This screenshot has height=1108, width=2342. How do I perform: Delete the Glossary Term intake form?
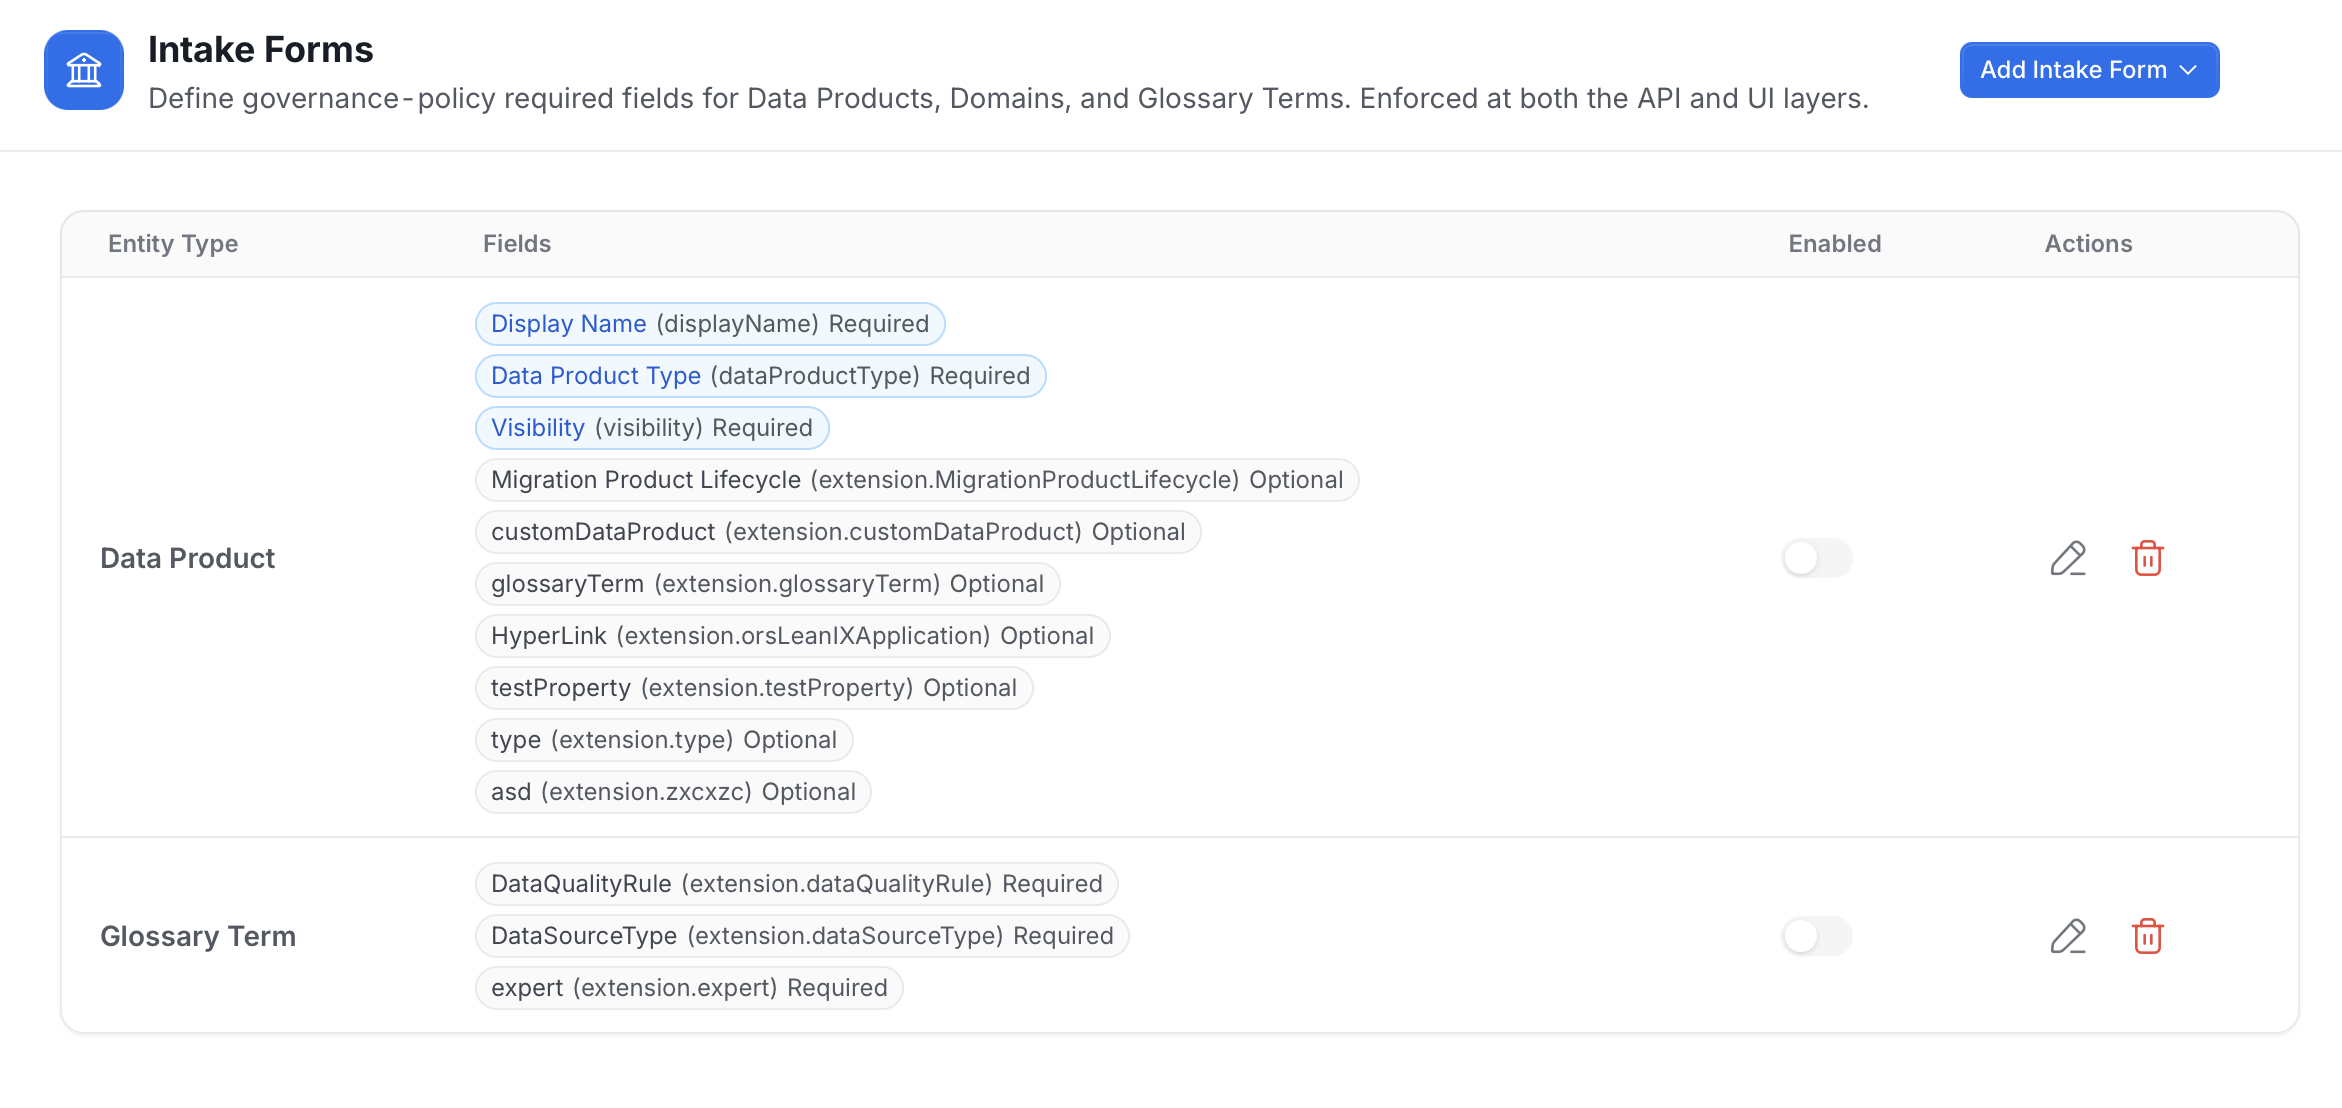(2147, 936)
